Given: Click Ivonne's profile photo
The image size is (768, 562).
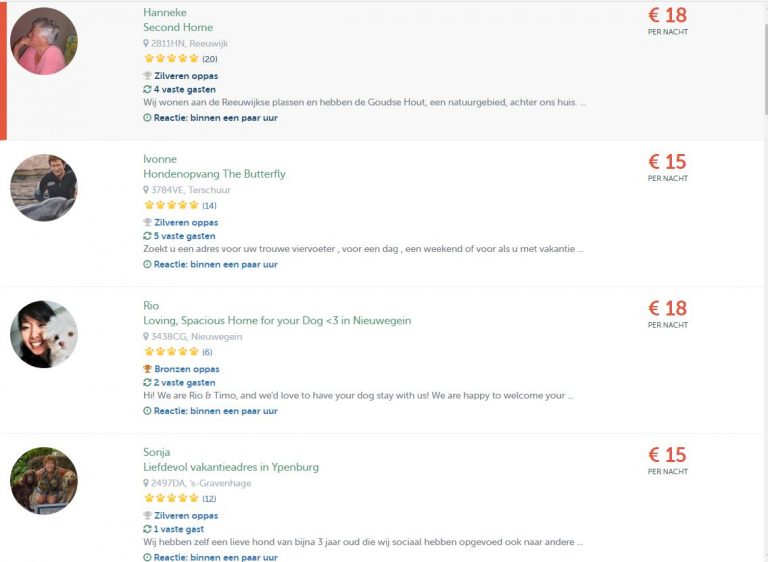Looking at the screenshot, I should click(44, 188).
